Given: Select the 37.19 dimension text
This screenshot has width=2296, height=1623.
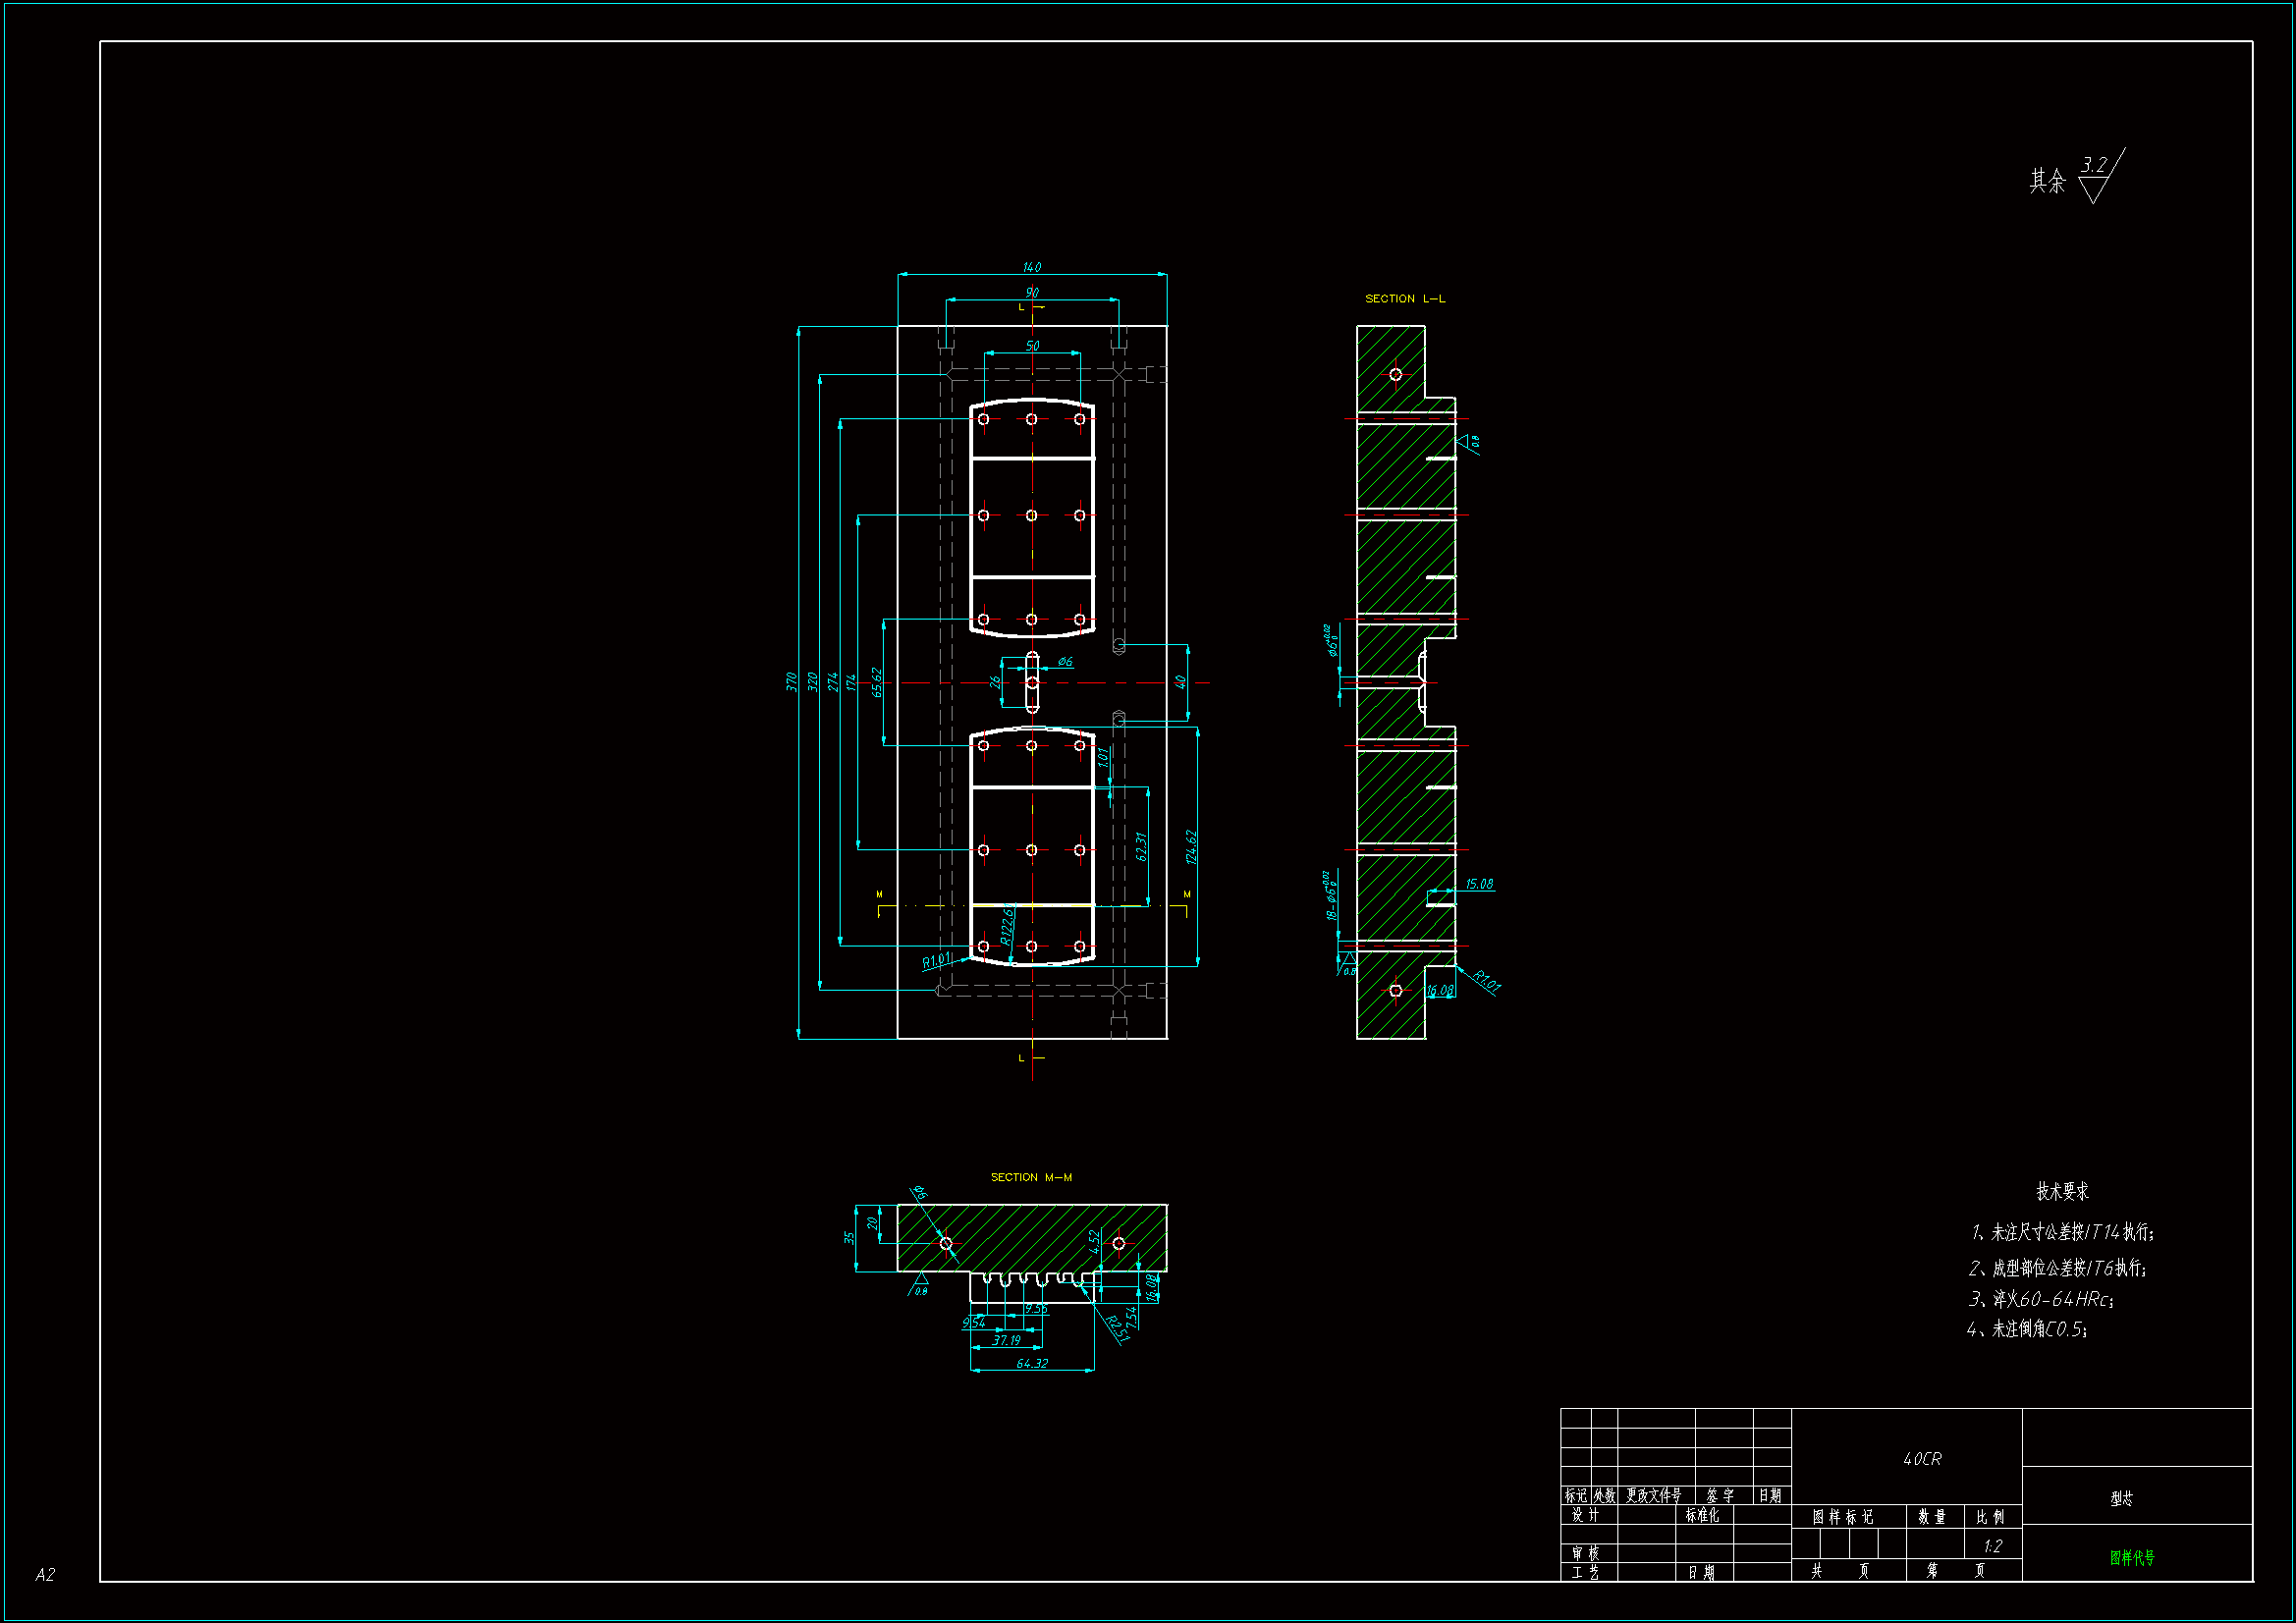Looking at the screenshot, I should [1006, 1341].
